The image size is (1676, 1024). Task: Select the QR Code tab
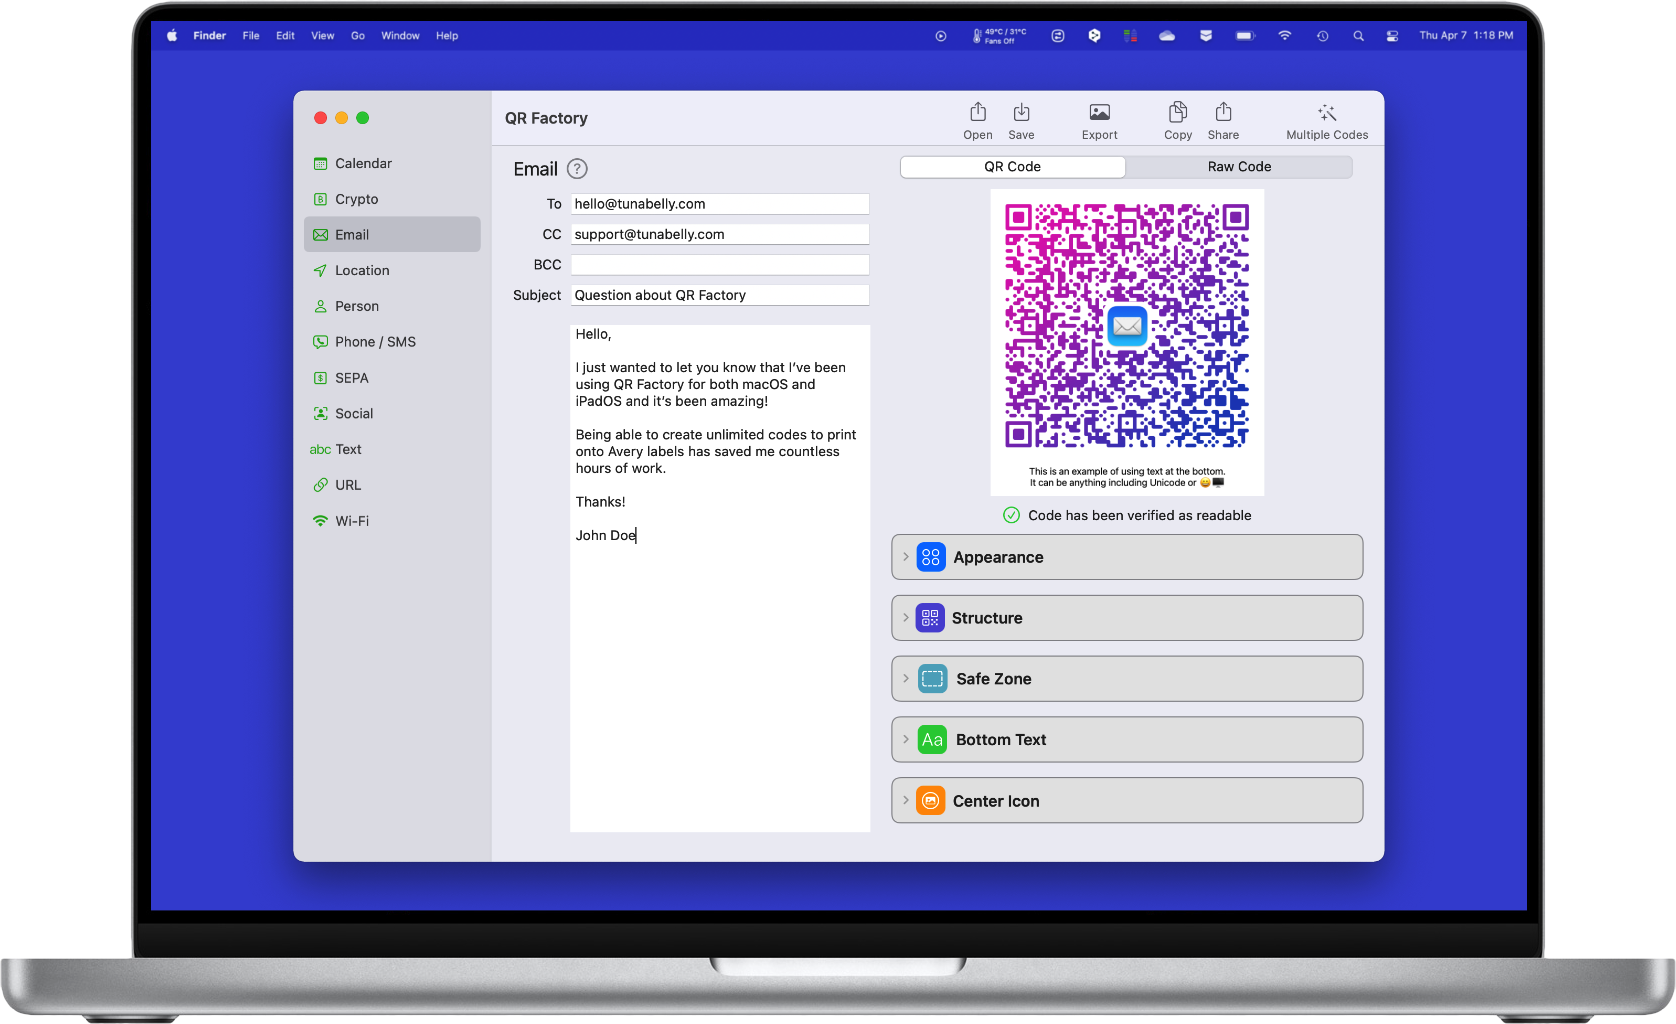(x=1012, y=167)
